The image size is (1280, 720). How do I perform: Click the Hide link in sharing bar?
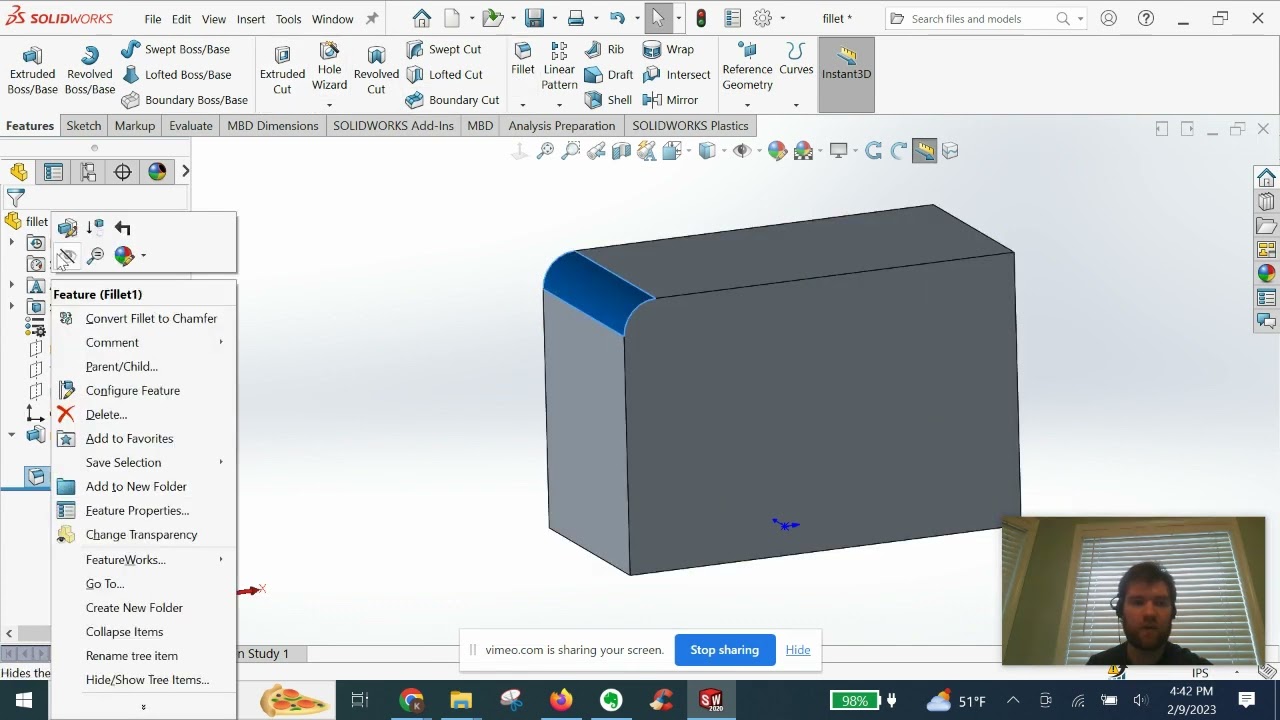[x=798, y=650]
